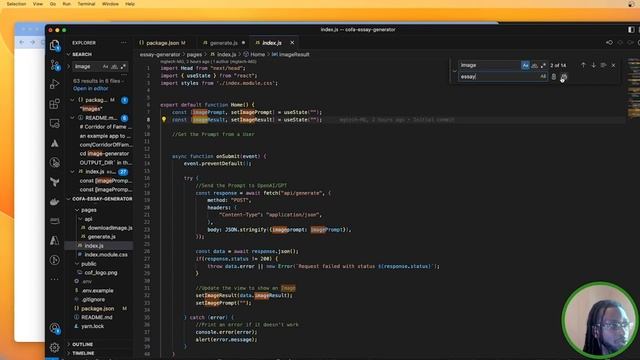Open the Explorer view in the activity bar
Image resolution: width=640 pixels, height=360 pixels.
pos(54,45)
